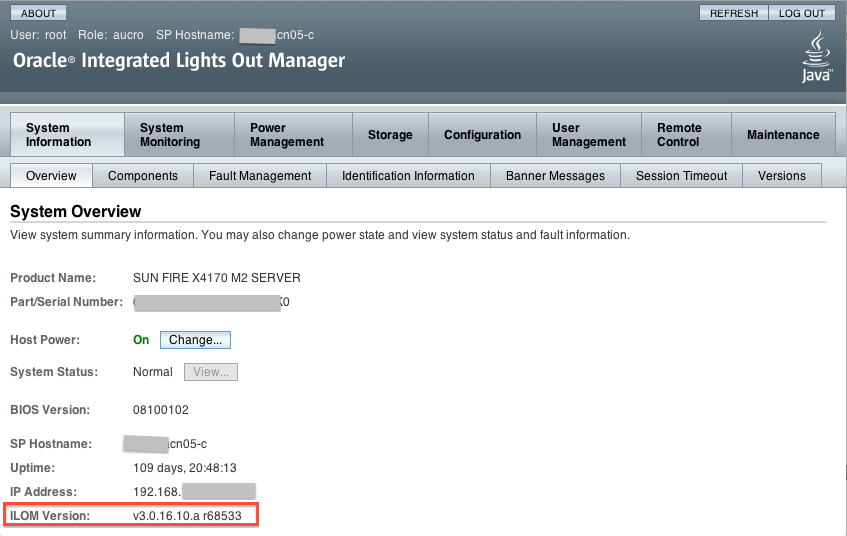Switch to Power Management tab
This screenshot has width=847, height=536.
point(293,135)
